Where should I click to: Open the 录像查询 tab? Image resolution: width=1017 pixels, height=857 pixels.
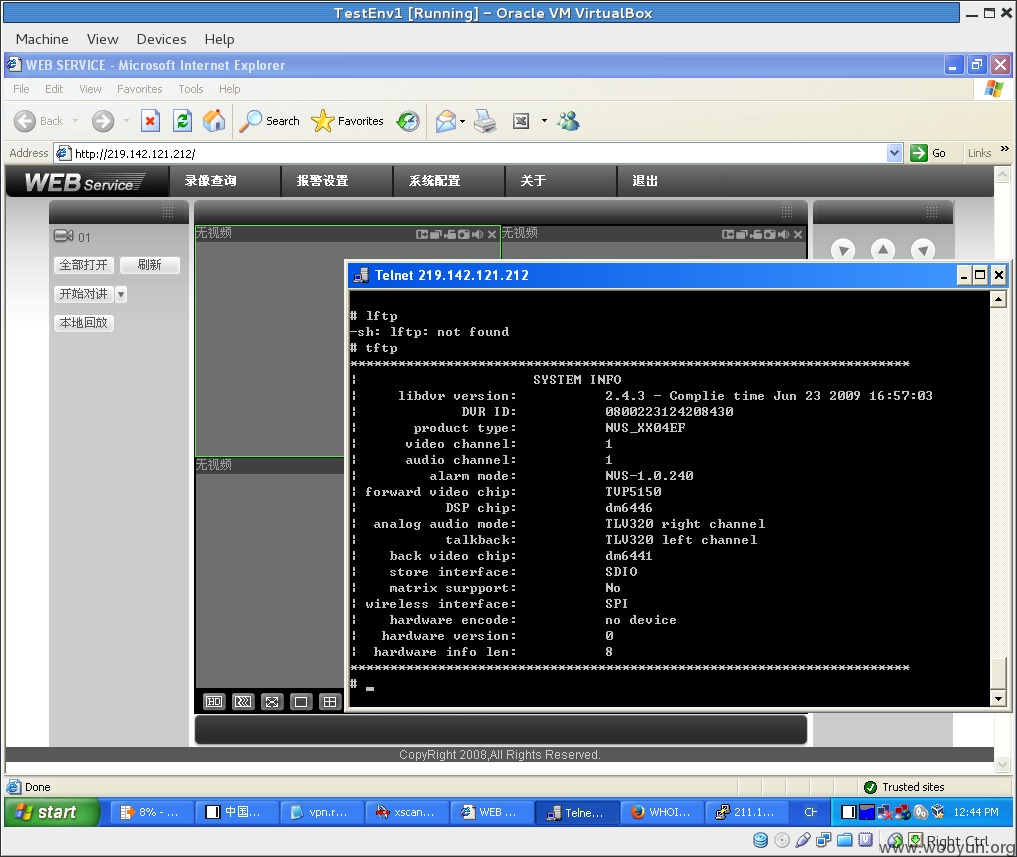click(x=211, y=181)
